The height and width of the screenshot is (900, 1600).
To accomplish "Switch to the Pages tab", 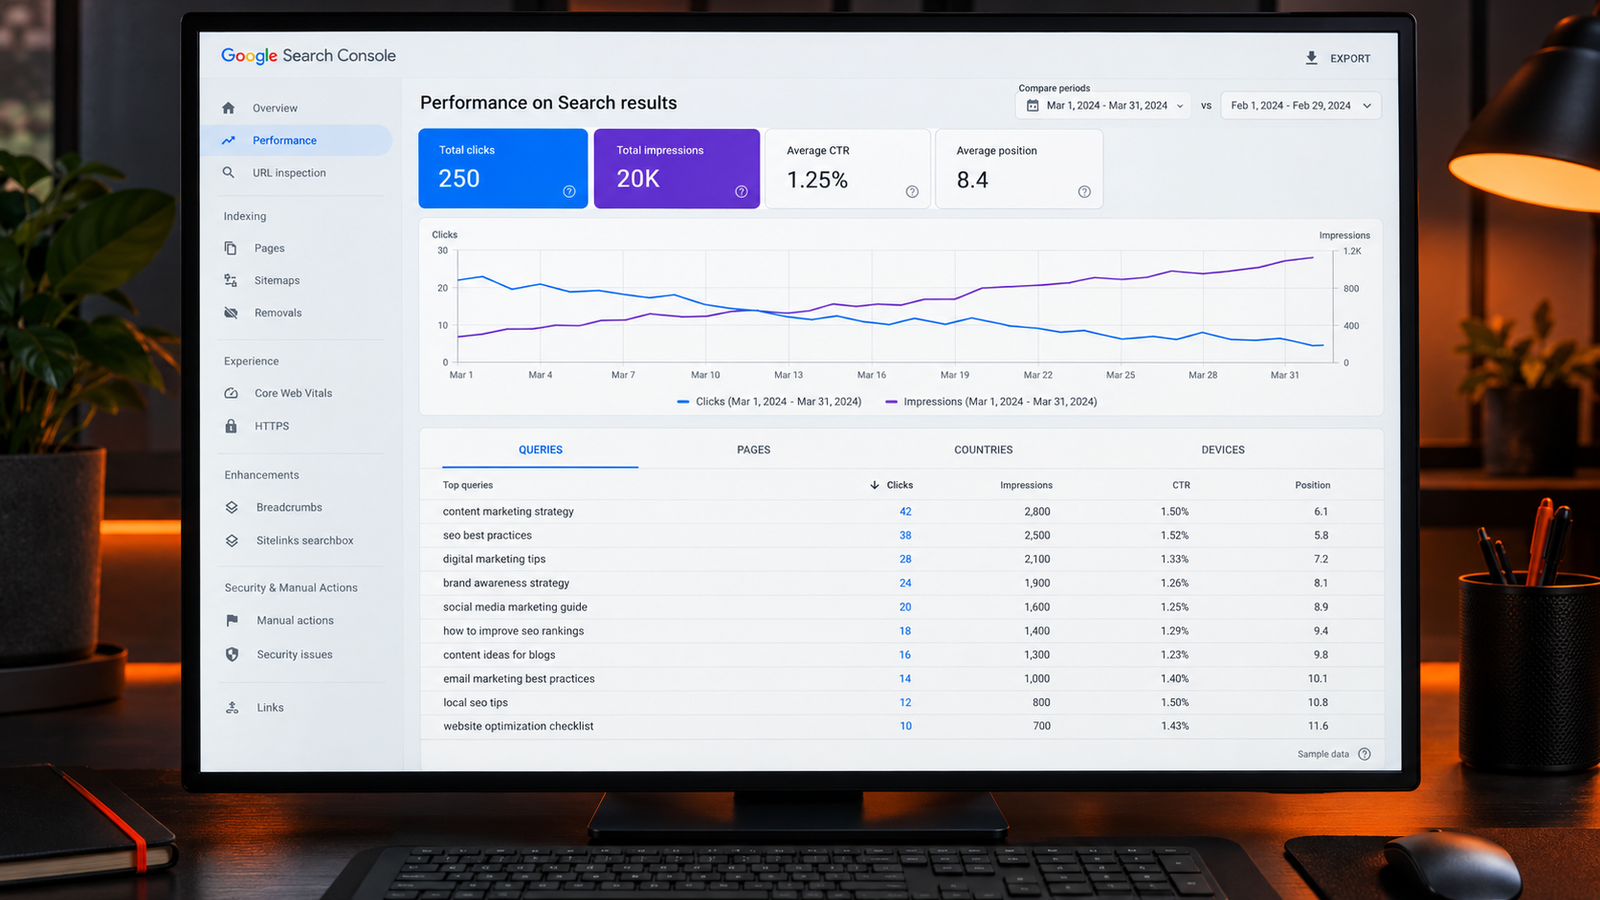I will [754, 450].
